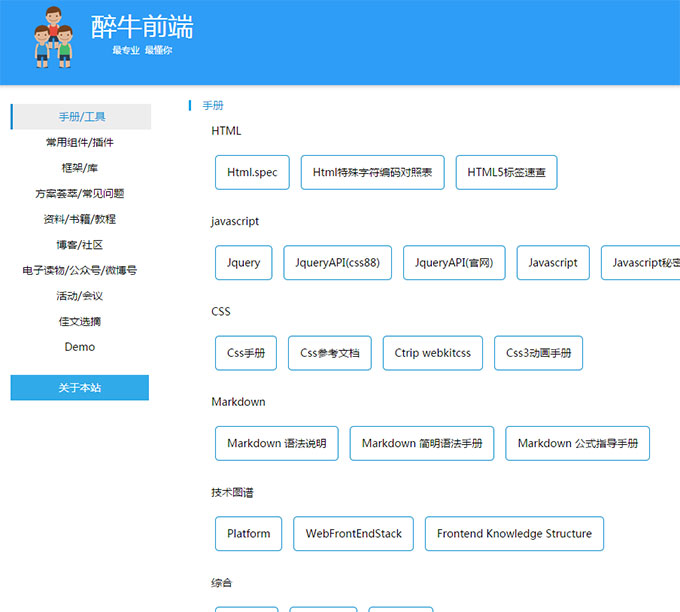The width and height of the screenshot is (680, 612).
Task: Click the 综合 category label
Action: point(222,583)
